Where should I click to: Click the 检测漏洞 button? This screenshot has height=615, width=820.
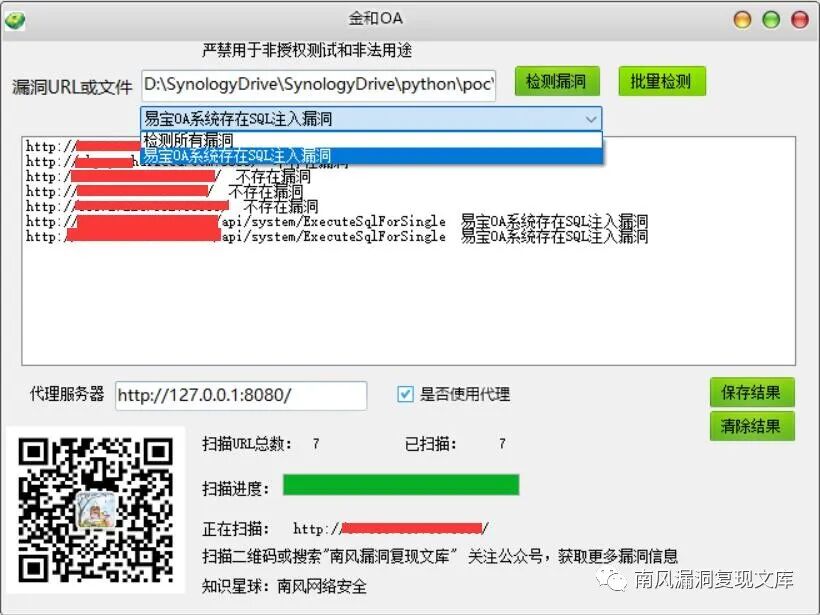556,81
